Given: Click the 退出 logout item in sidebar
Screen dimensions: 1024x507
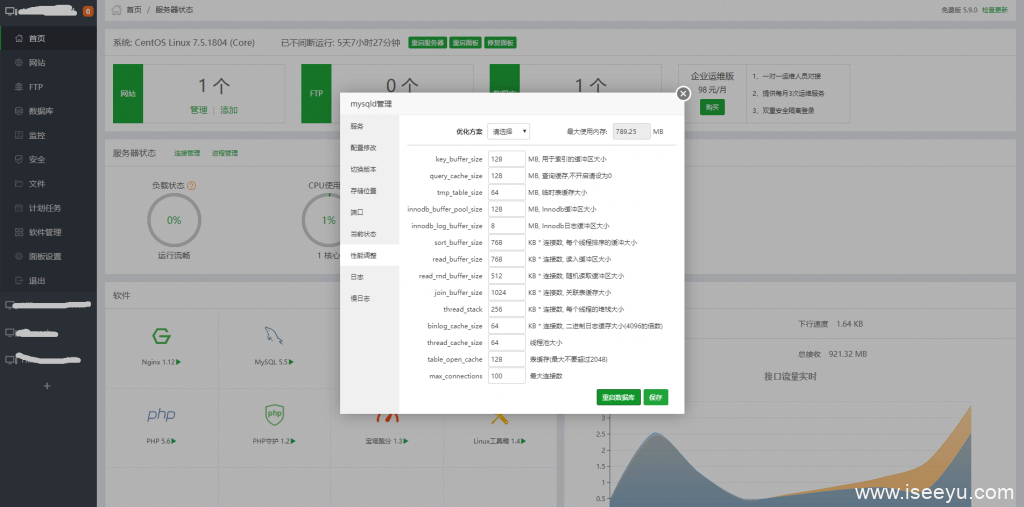Looking at the screenshot, I should pos(48,280).
